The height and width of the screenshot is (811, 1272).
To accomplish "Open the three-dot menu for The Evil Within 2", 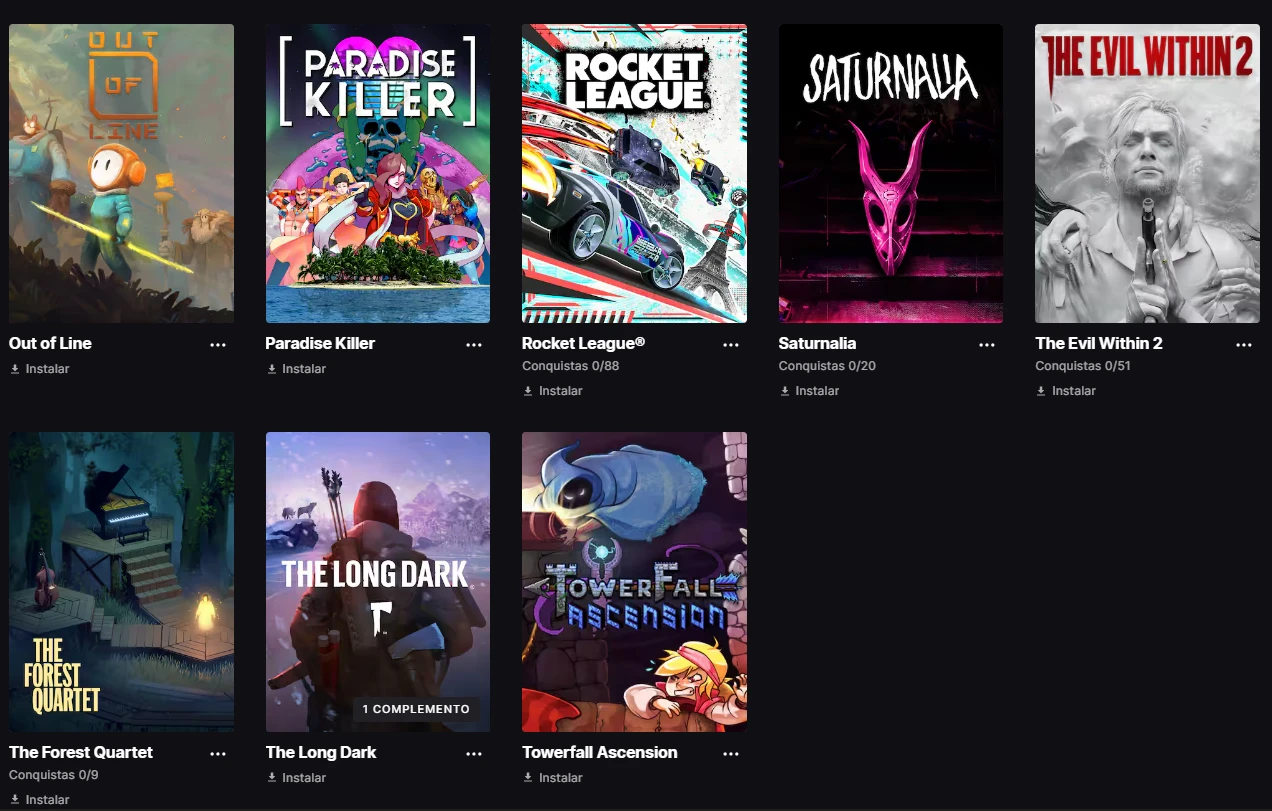I will click(x=1244, y=344).
